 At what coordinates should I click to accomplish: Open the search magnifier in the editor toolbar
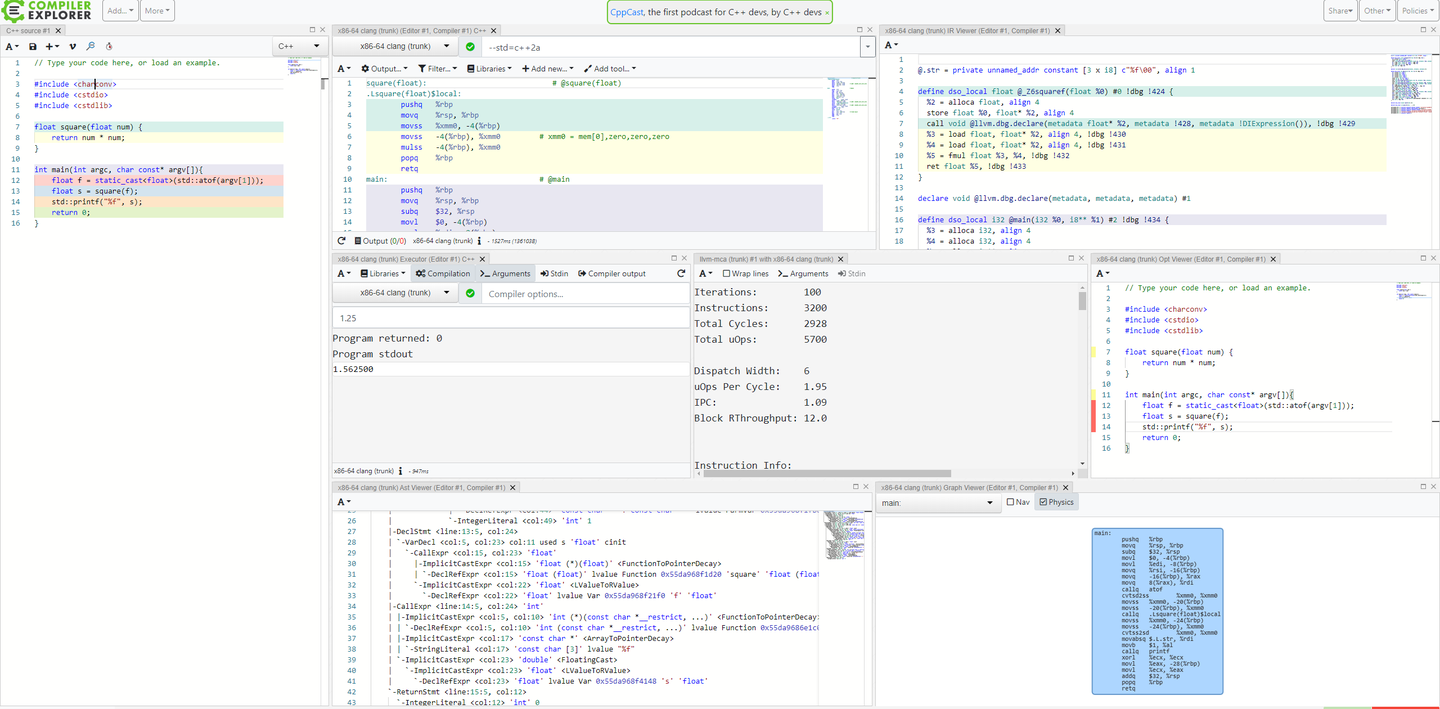89,46
